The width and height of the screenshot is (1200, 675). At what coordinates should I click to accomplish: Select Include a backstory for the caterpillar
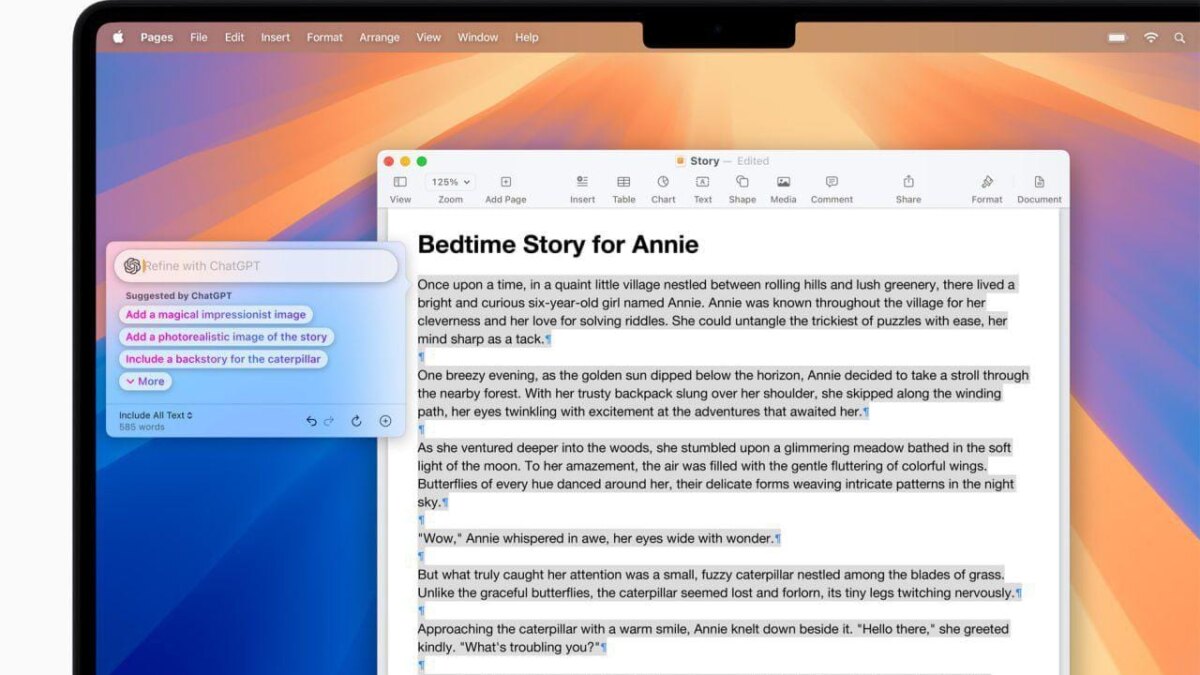tap(224, 359)
